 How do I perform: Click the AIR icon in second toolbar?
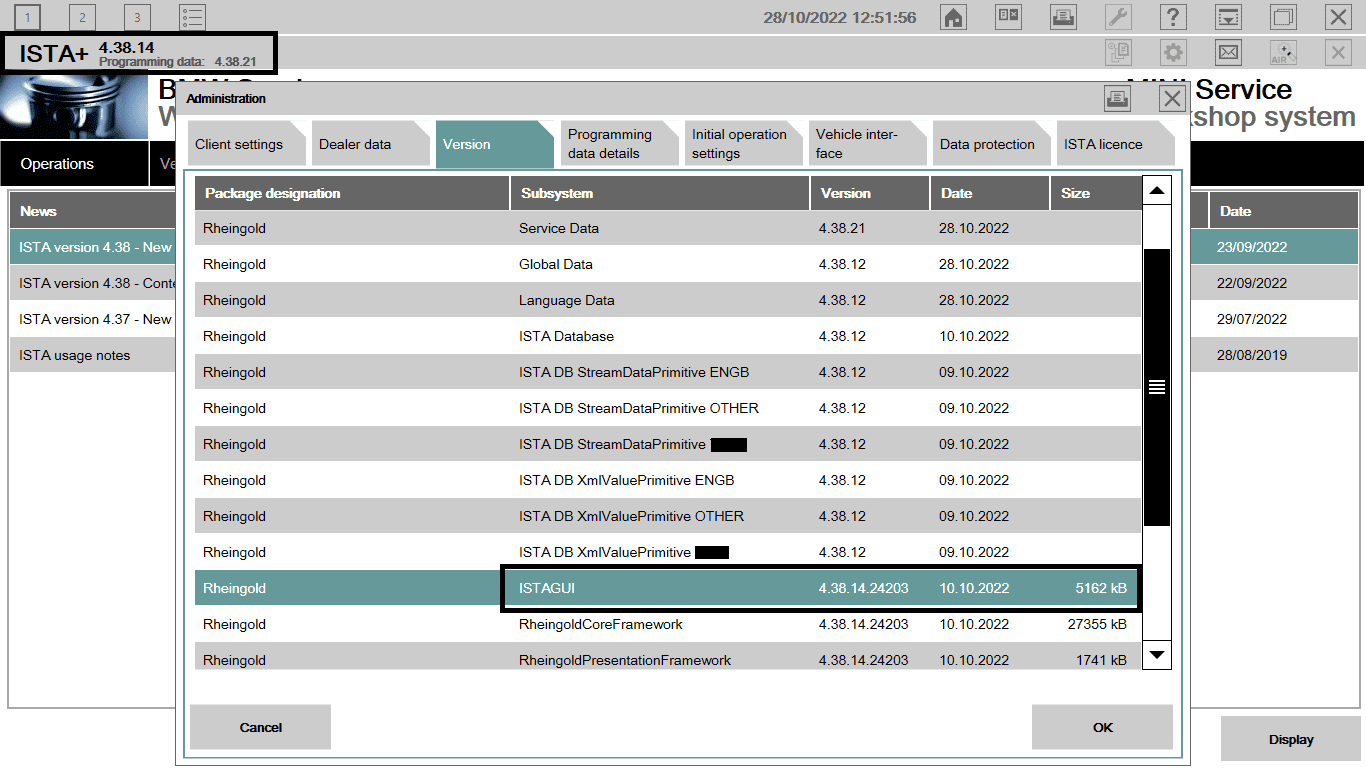pyautogui.click(x=1283, y=53)
